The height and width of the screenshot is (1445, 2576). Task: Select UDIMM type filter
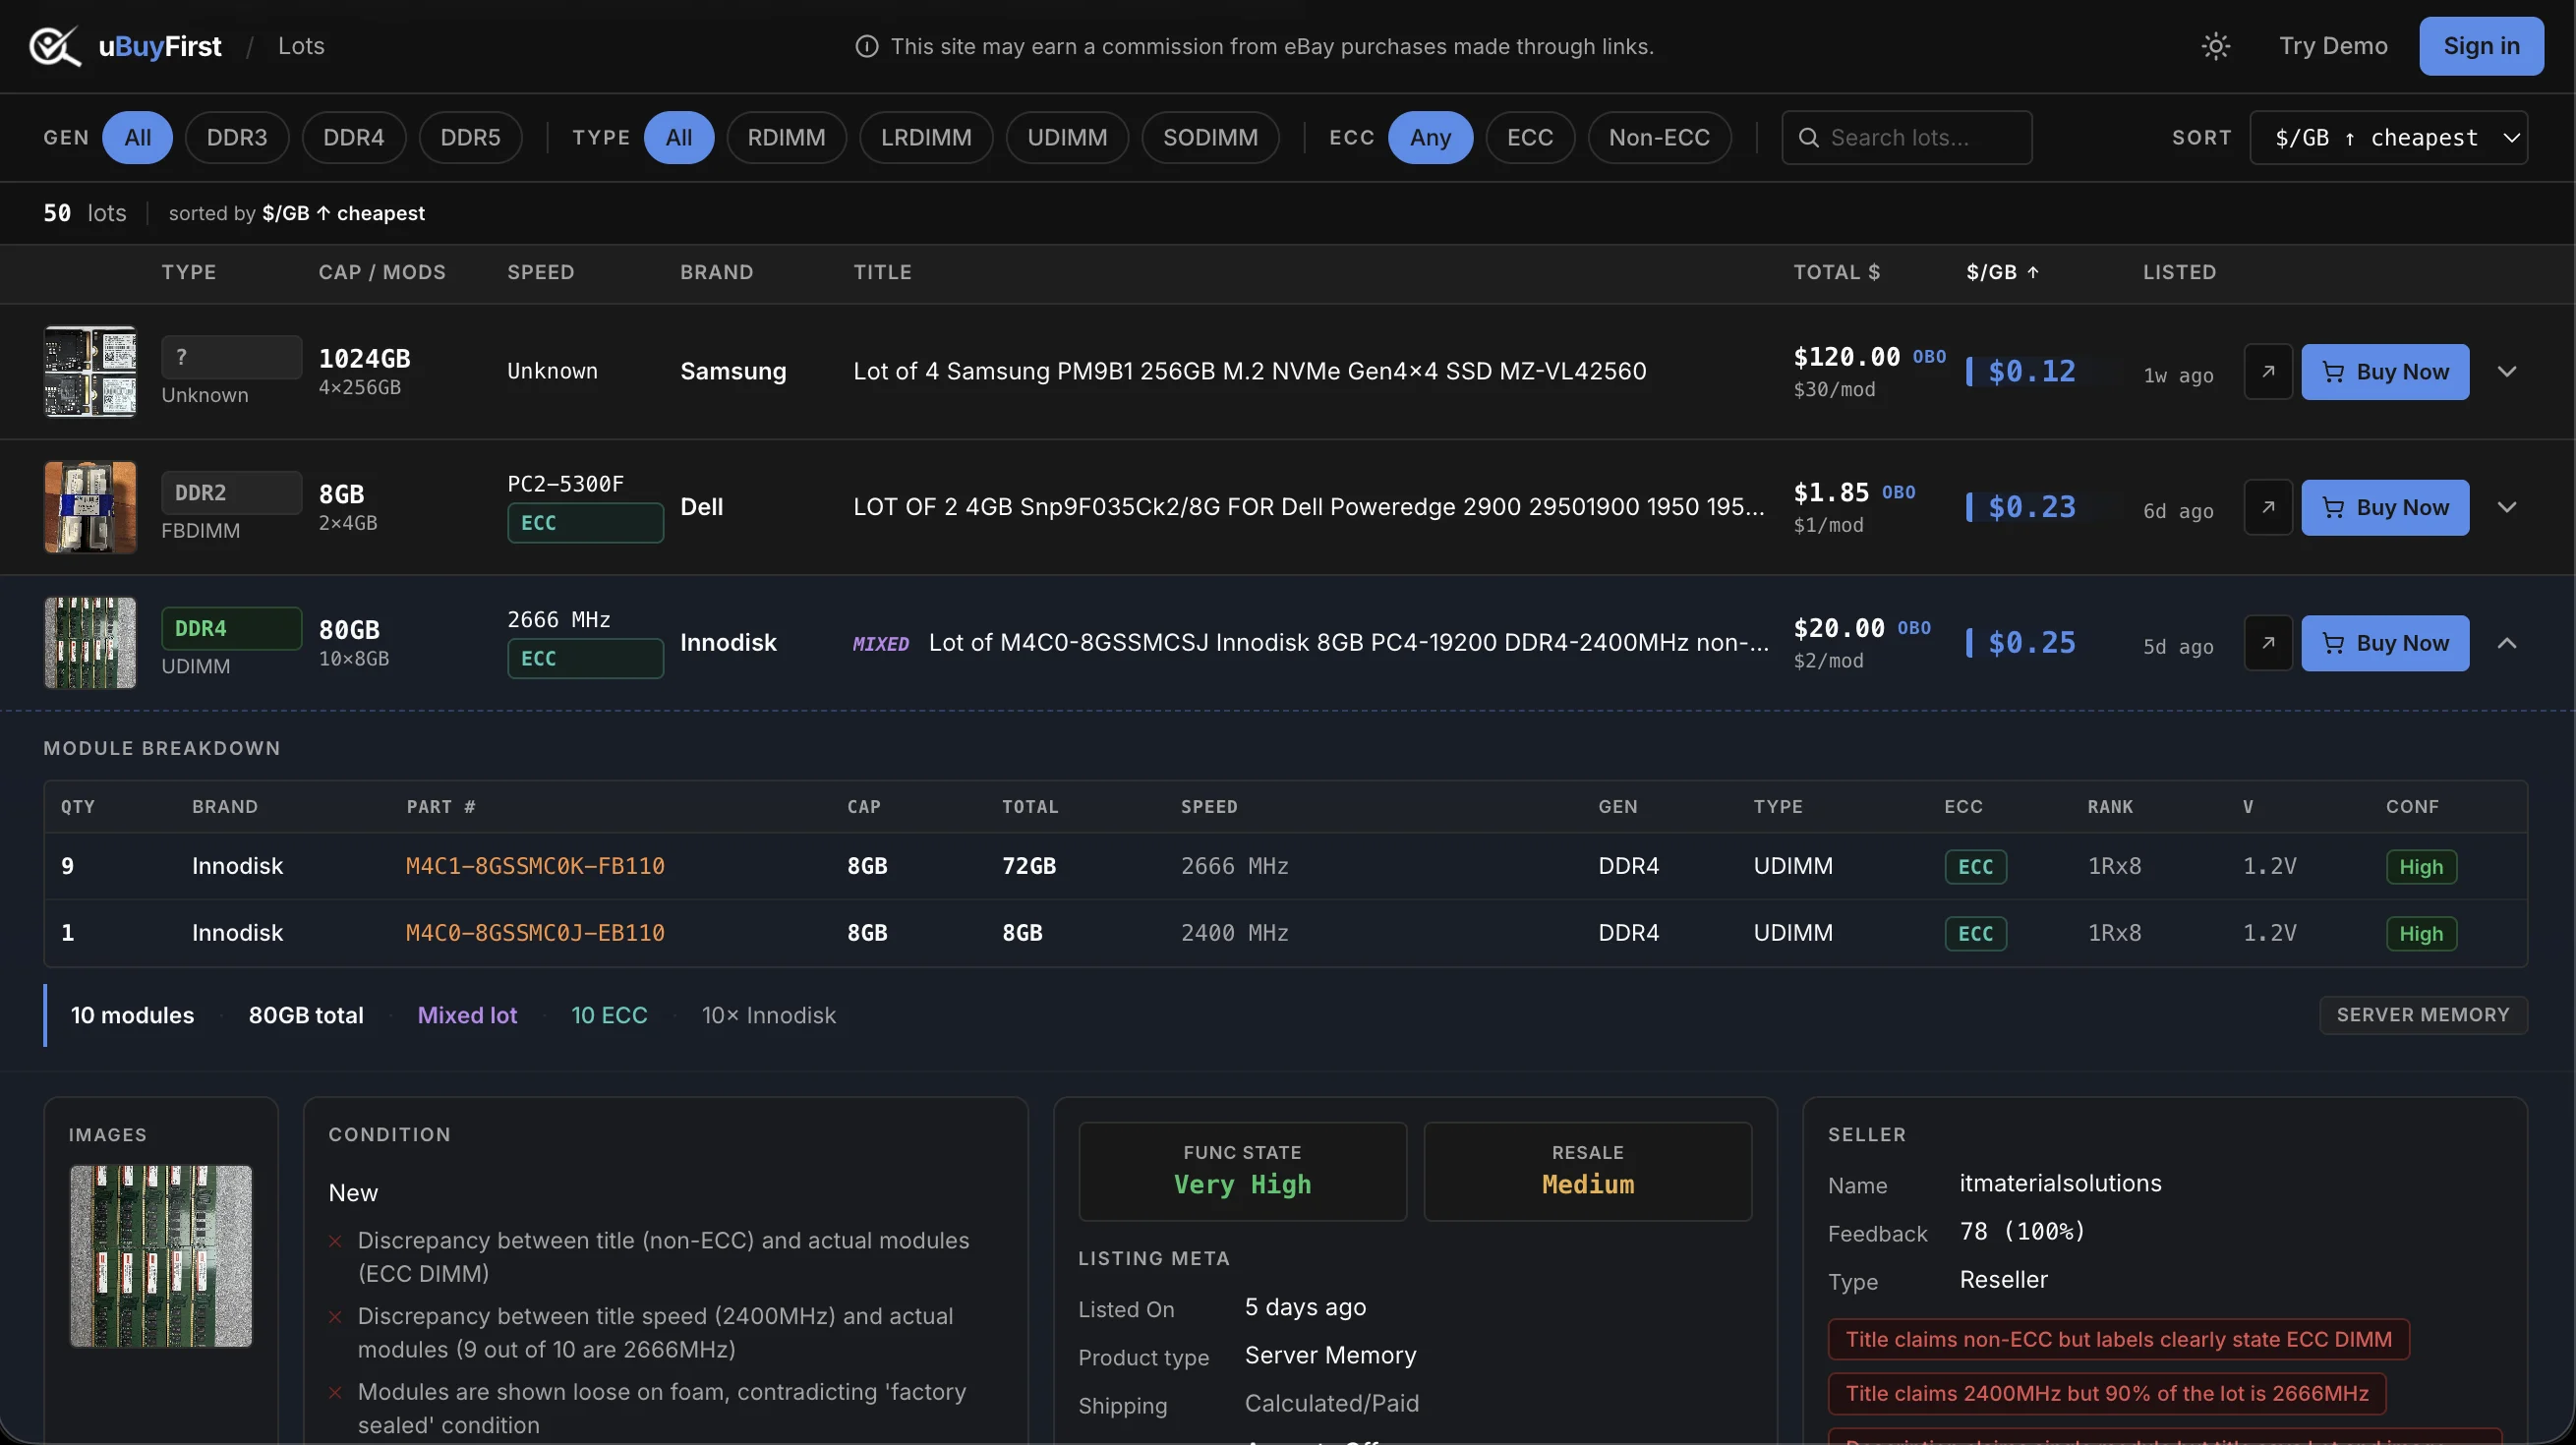[x=1067, y=137]
